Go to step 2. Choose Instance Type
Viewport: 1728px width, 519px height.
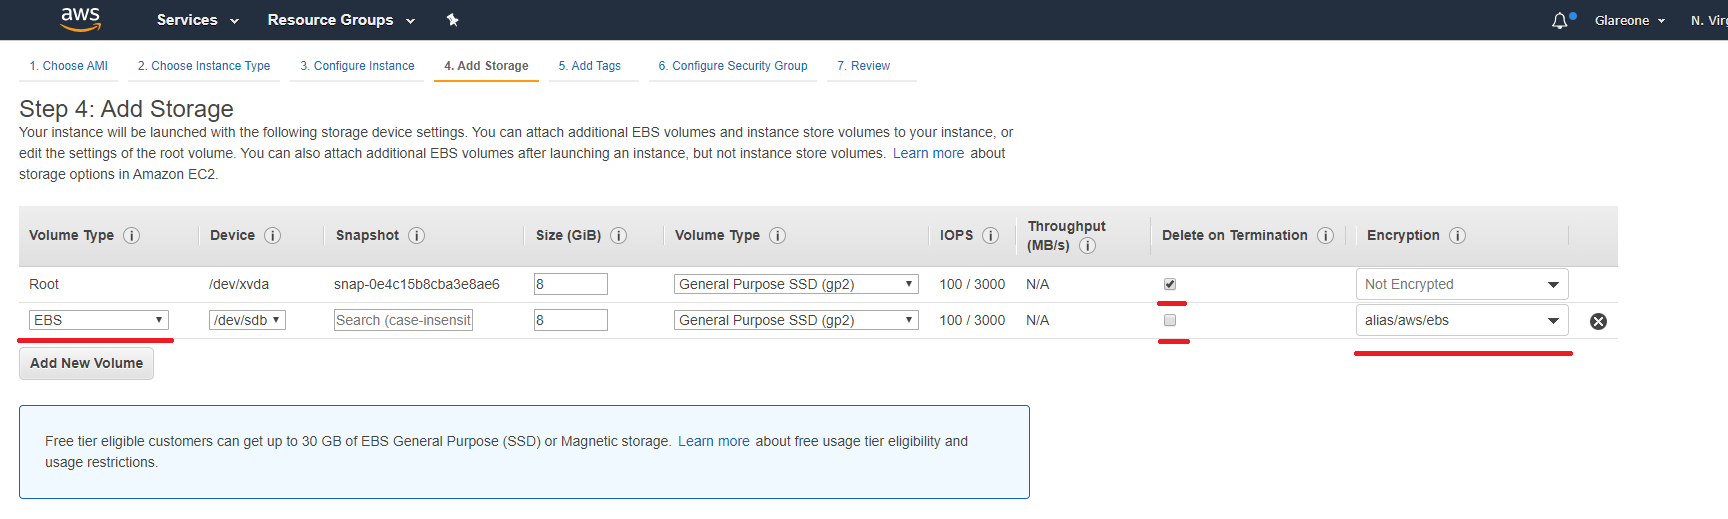click(x=204, y=66)
